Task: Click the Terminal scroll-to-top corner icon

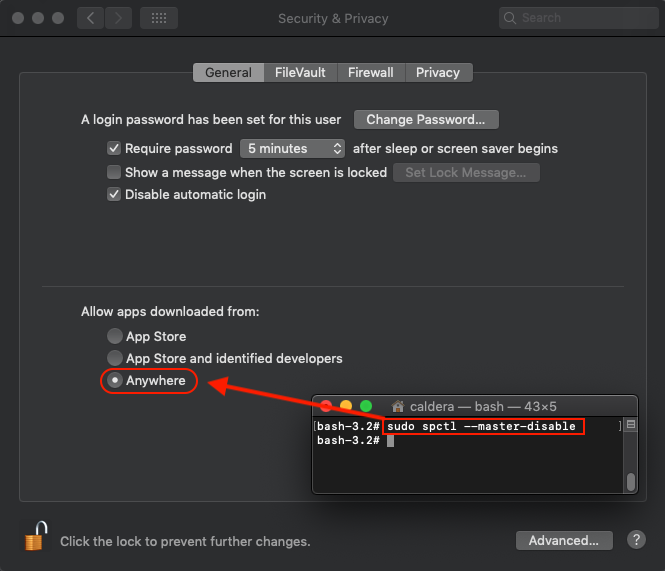Action: click(631, 425)
